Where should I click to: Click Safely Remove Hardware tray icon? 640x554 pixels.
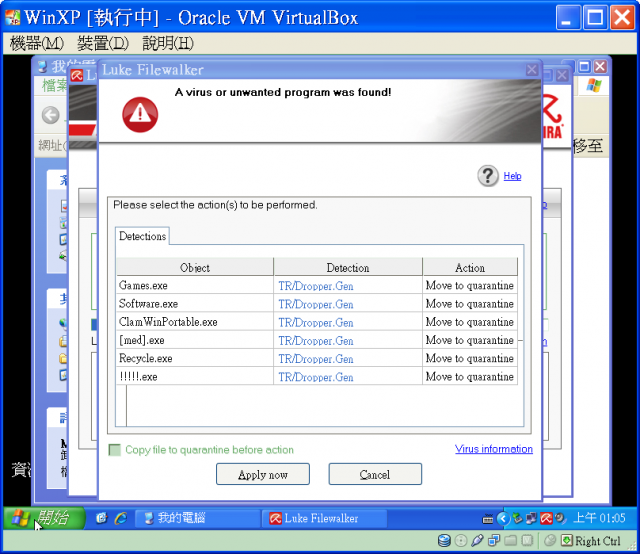click(x=518, y=518)
